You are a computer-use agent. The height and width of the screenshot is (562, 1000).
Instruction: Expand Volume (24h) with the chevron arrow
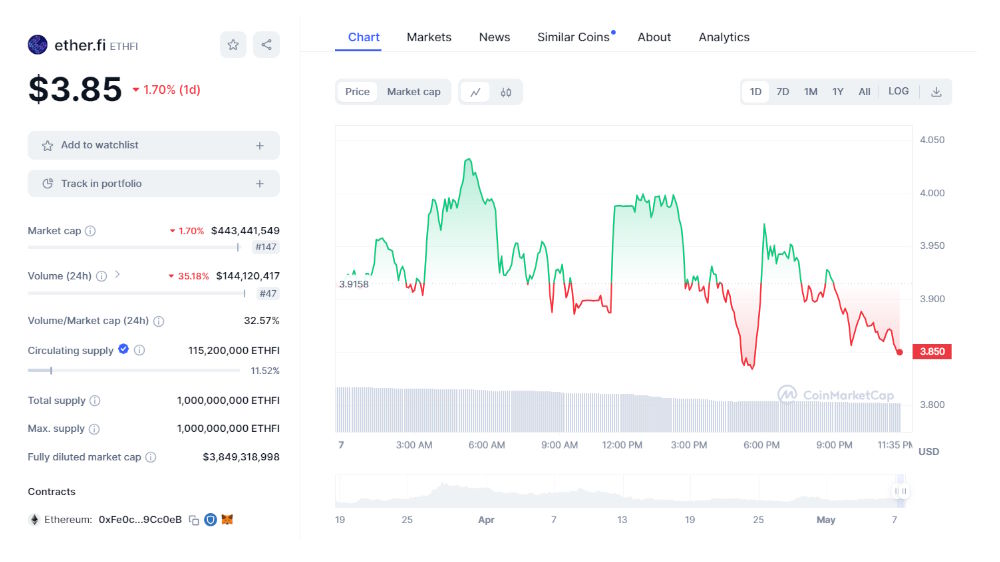(117, 275)
